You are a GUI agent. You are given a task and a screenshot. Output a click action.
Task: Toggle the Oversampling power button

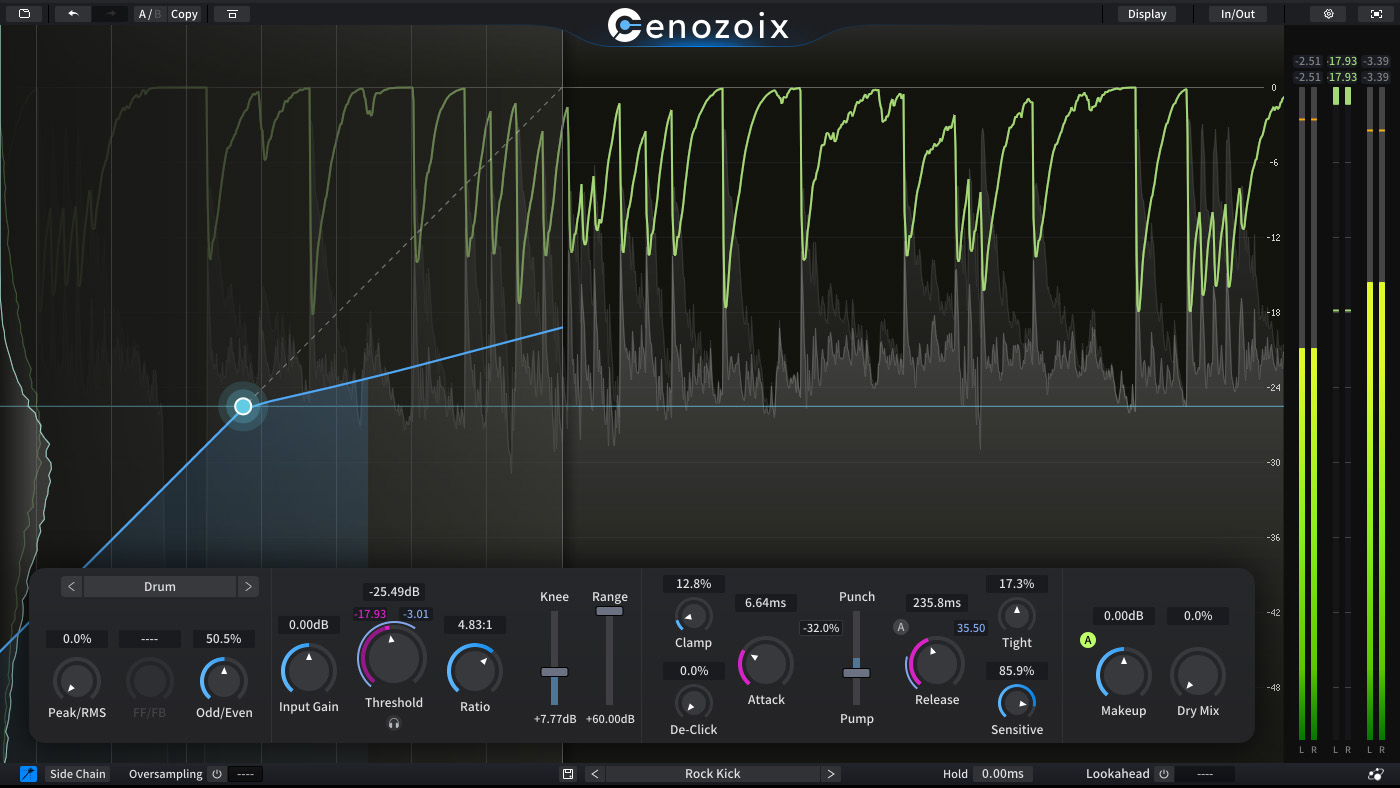pos(216,774)
